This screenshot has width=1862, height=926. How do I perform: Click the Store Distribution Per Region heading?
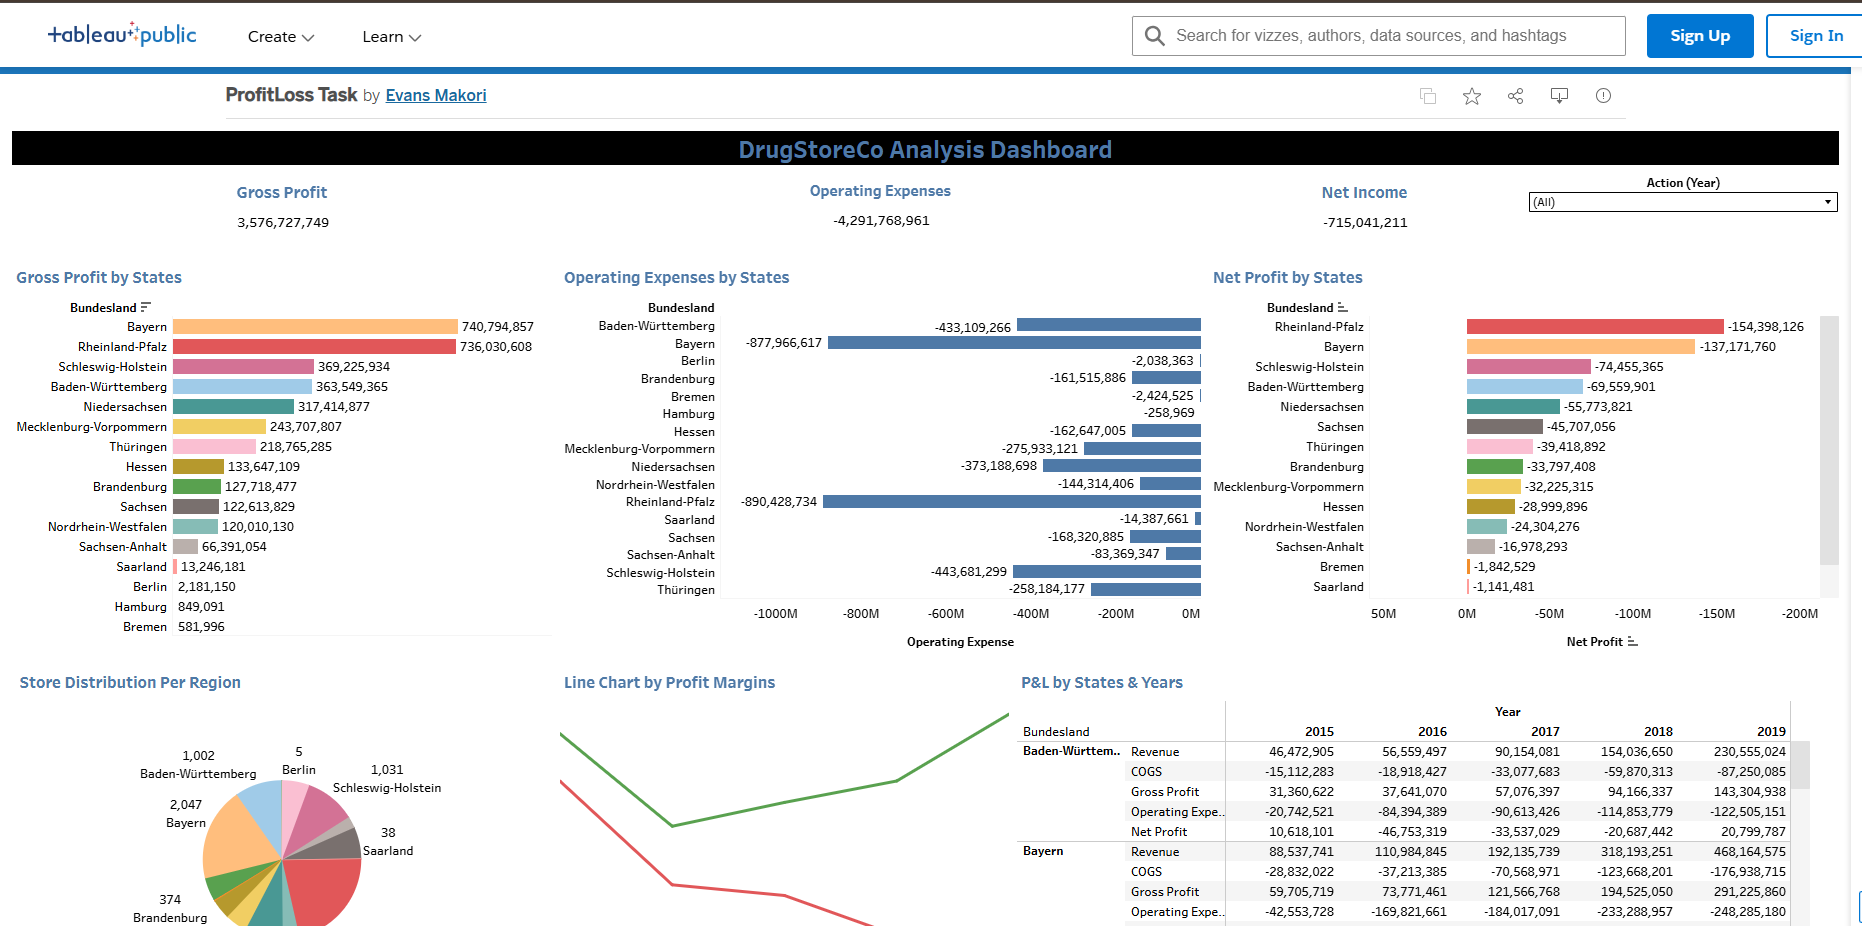[x=130, y=683]
